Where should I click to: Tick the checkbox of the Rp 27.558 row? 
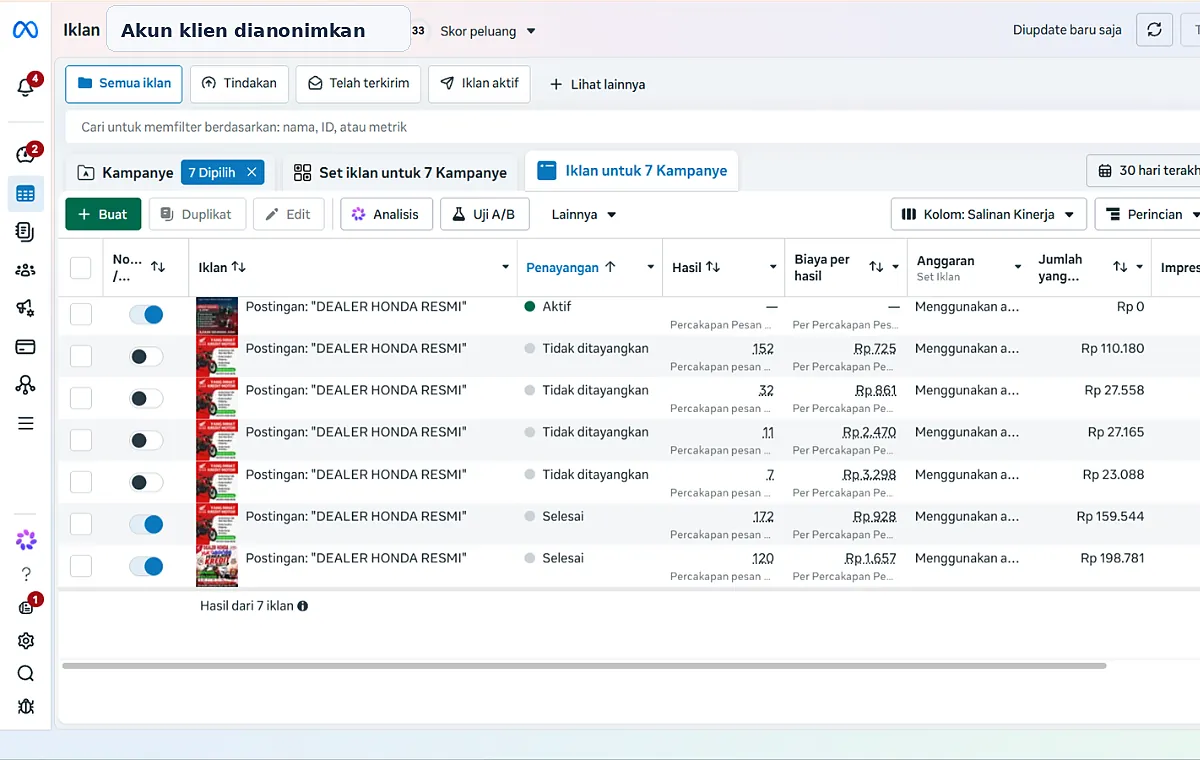(x=81, y=398)
